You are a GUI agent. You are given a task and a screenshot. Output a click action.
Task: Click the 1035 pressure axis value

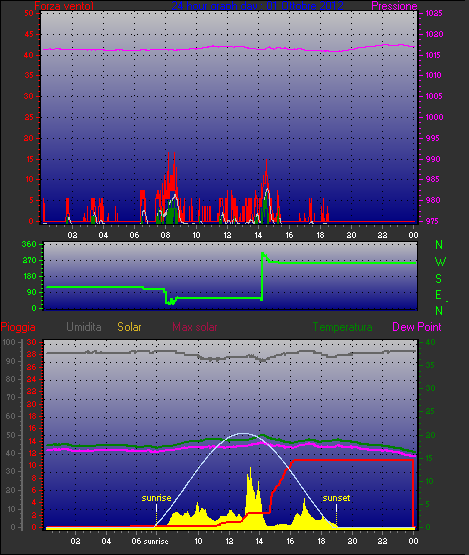click(434, 13)
